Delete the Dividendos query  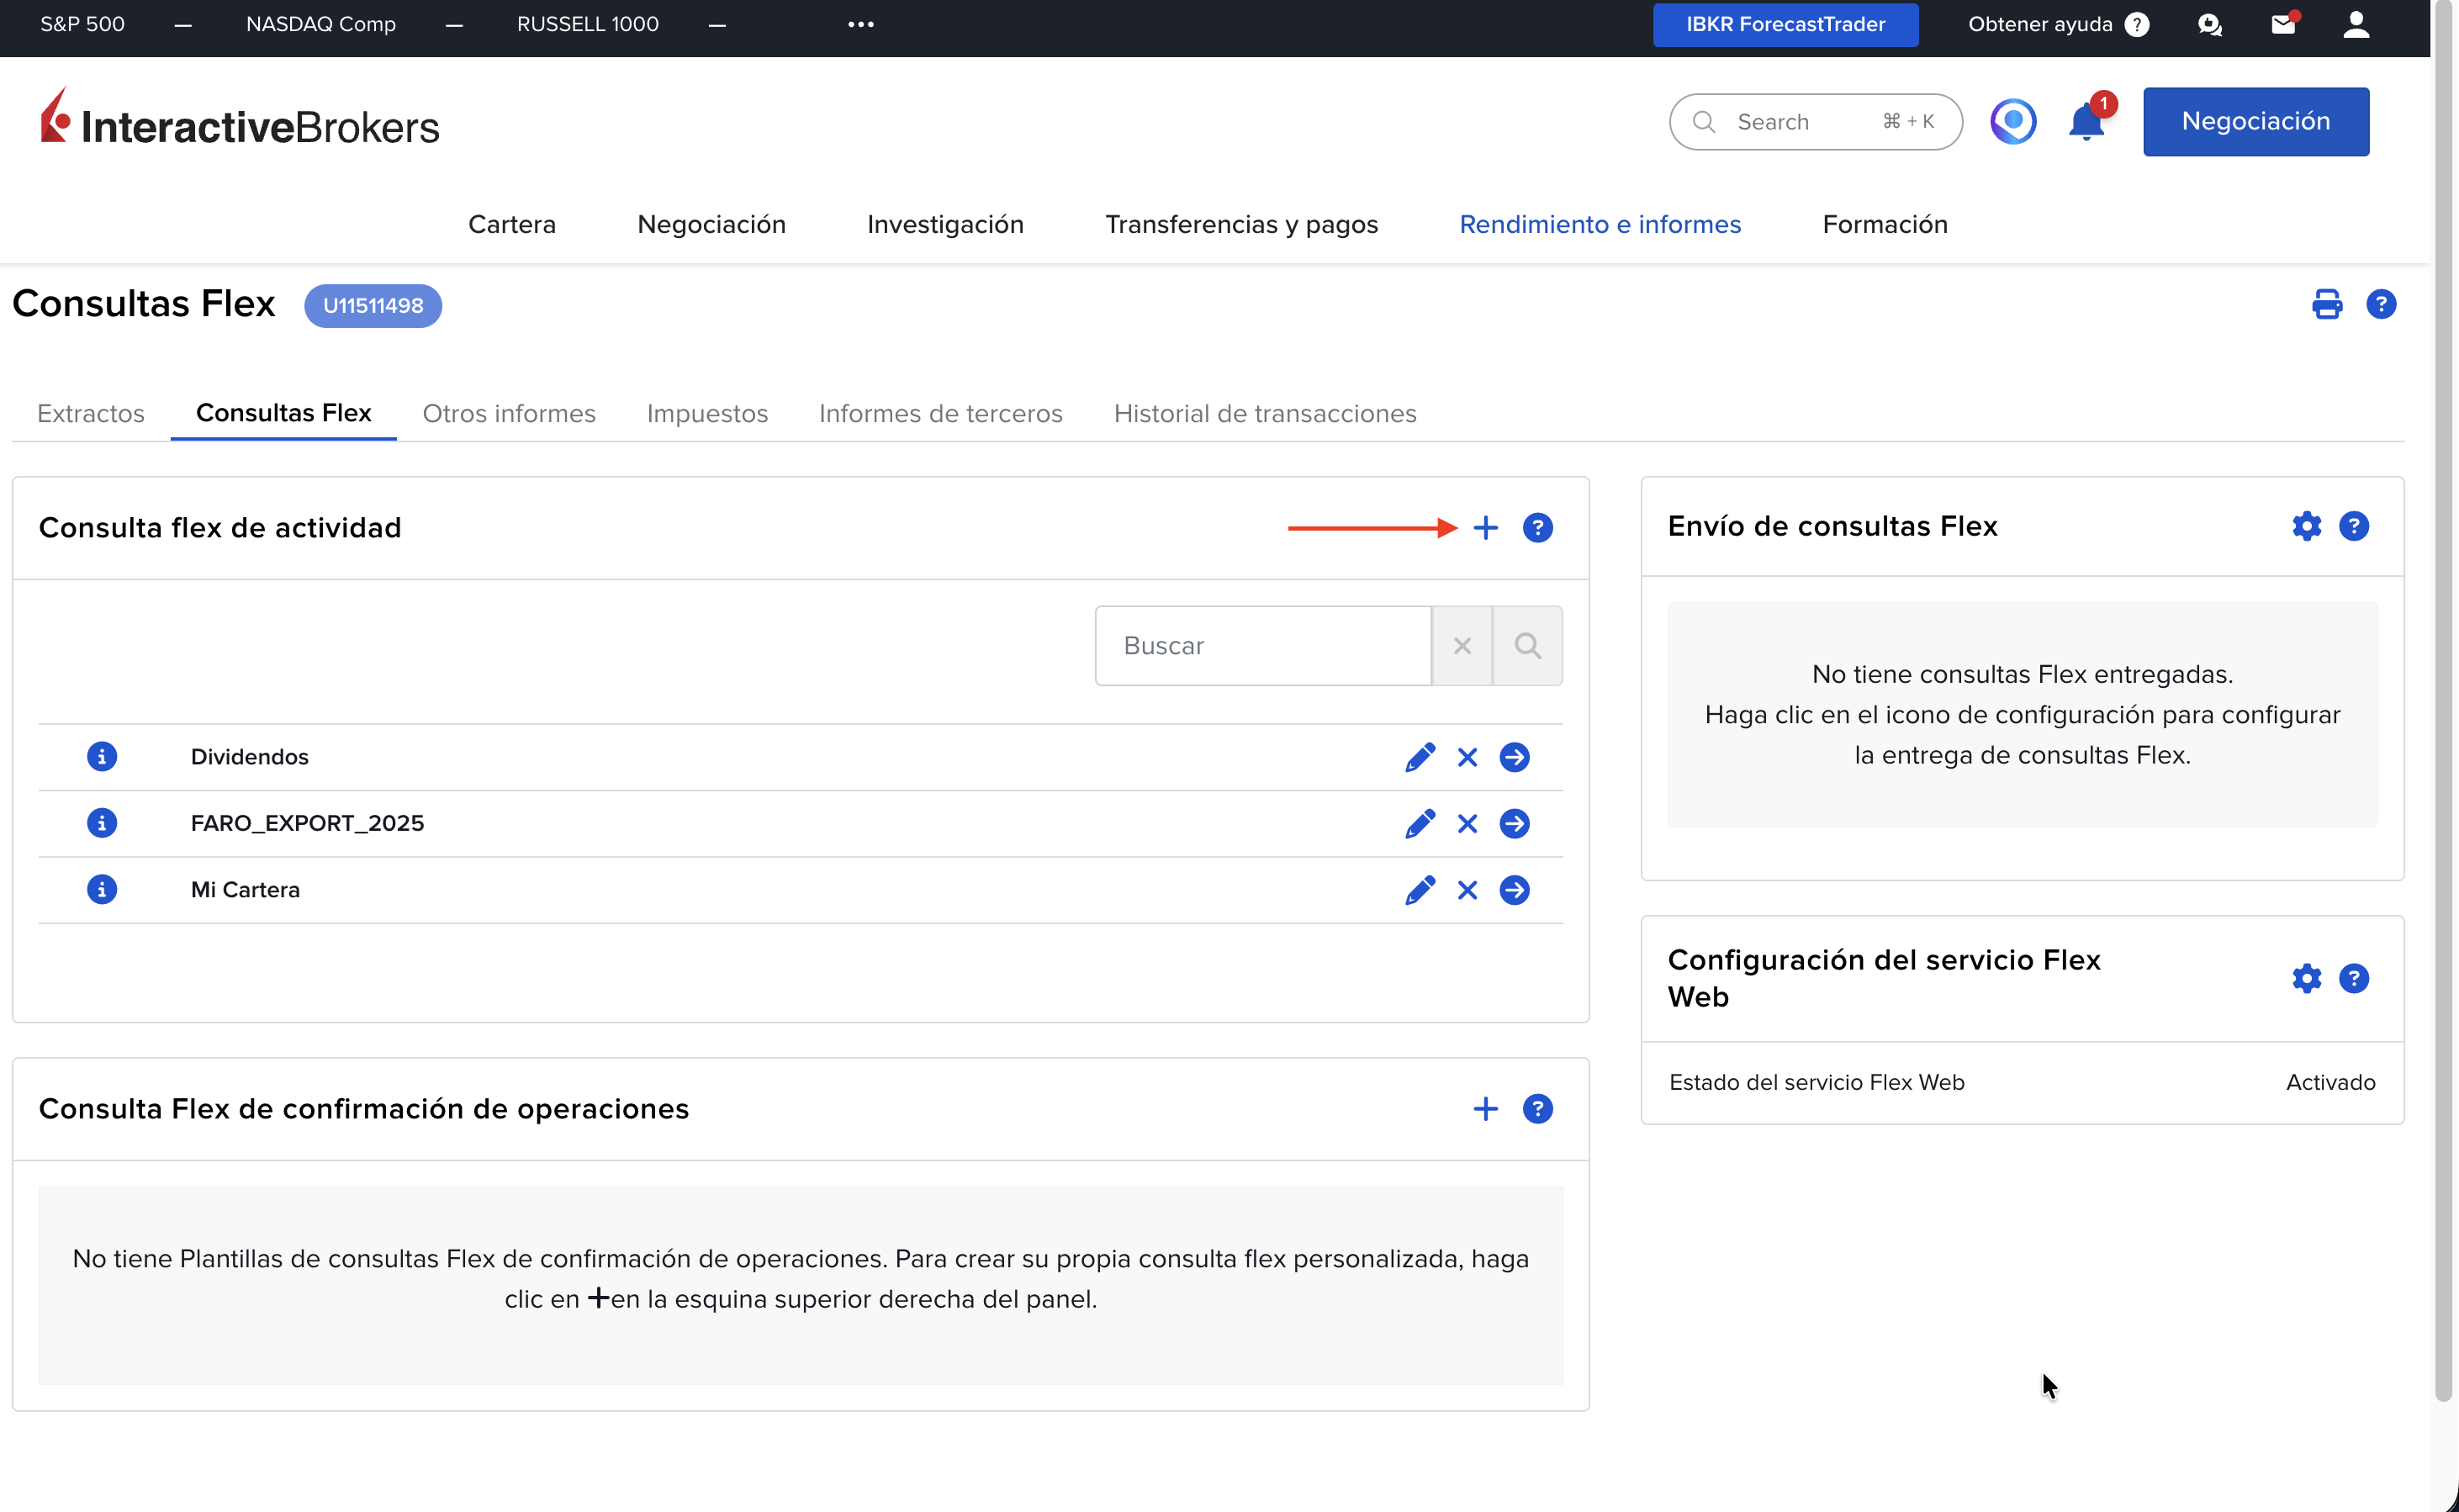pyautogui.click(x=1467, y=757)
